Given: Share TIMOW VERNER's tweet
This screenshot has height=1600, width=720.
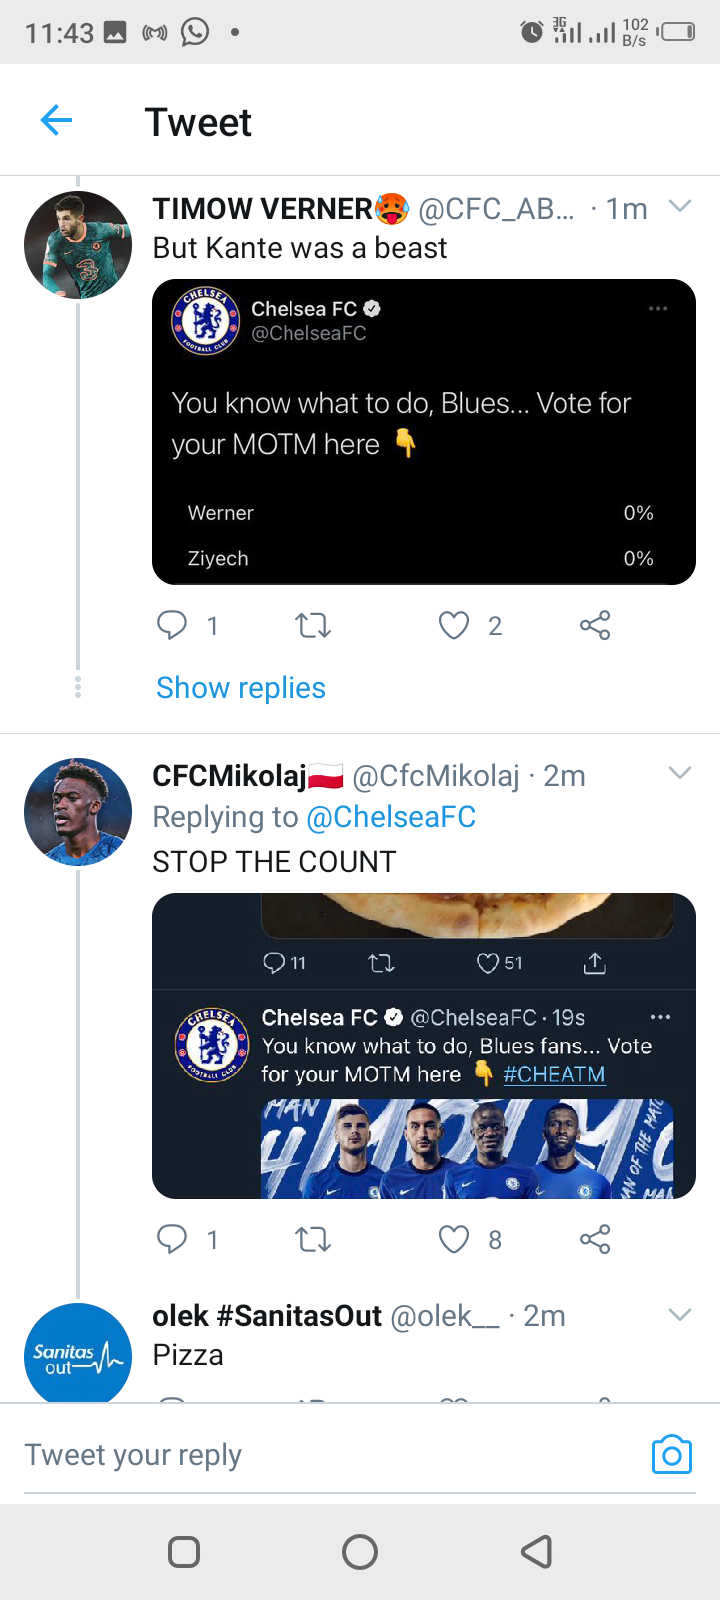Looking at the screenshot, I should pos(595,626).
